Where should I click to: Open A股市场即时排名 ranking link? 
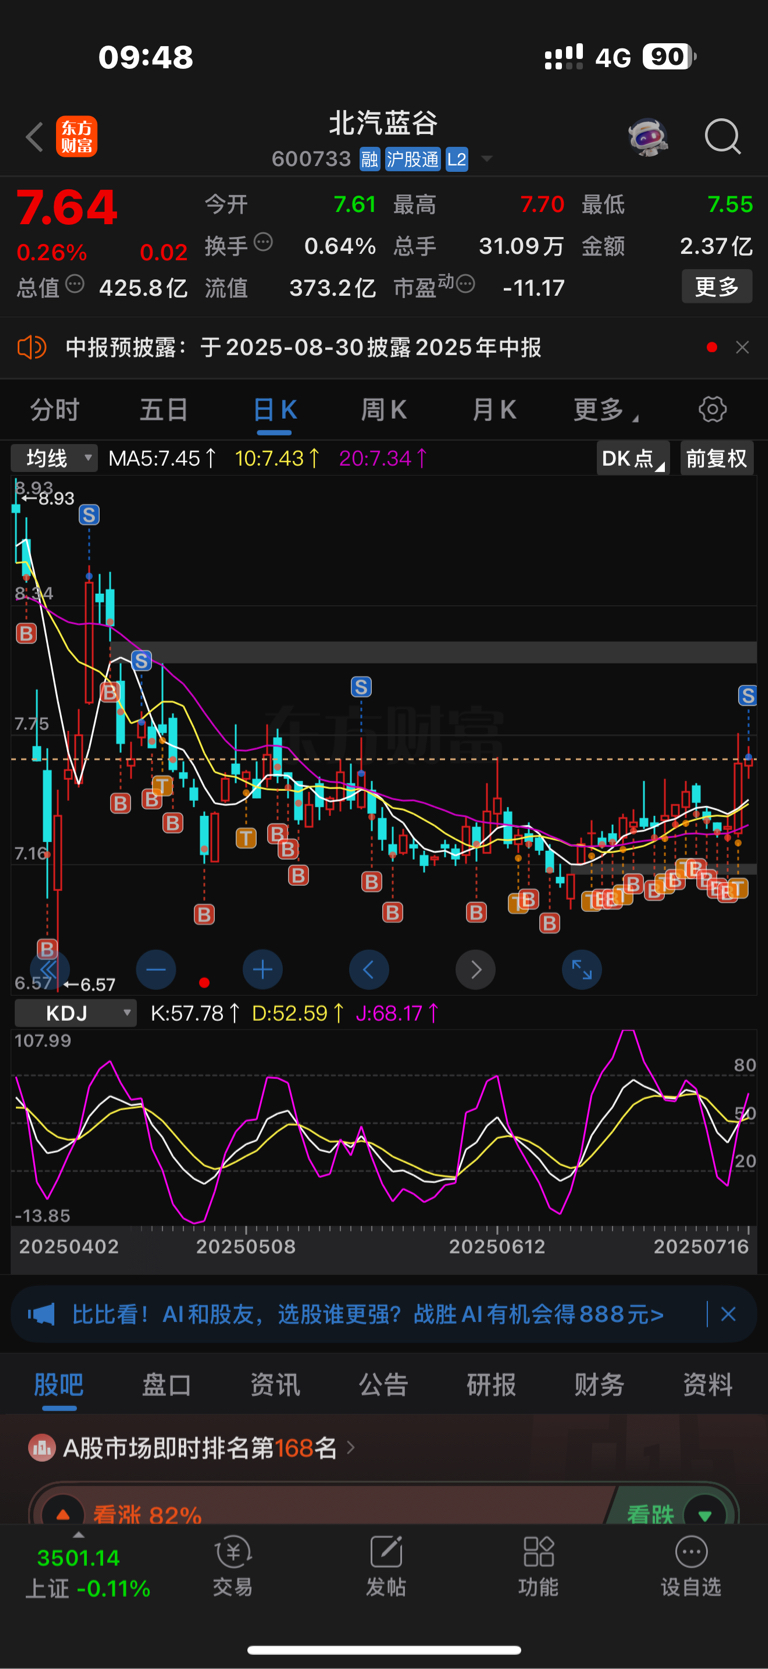[210, 1447]
